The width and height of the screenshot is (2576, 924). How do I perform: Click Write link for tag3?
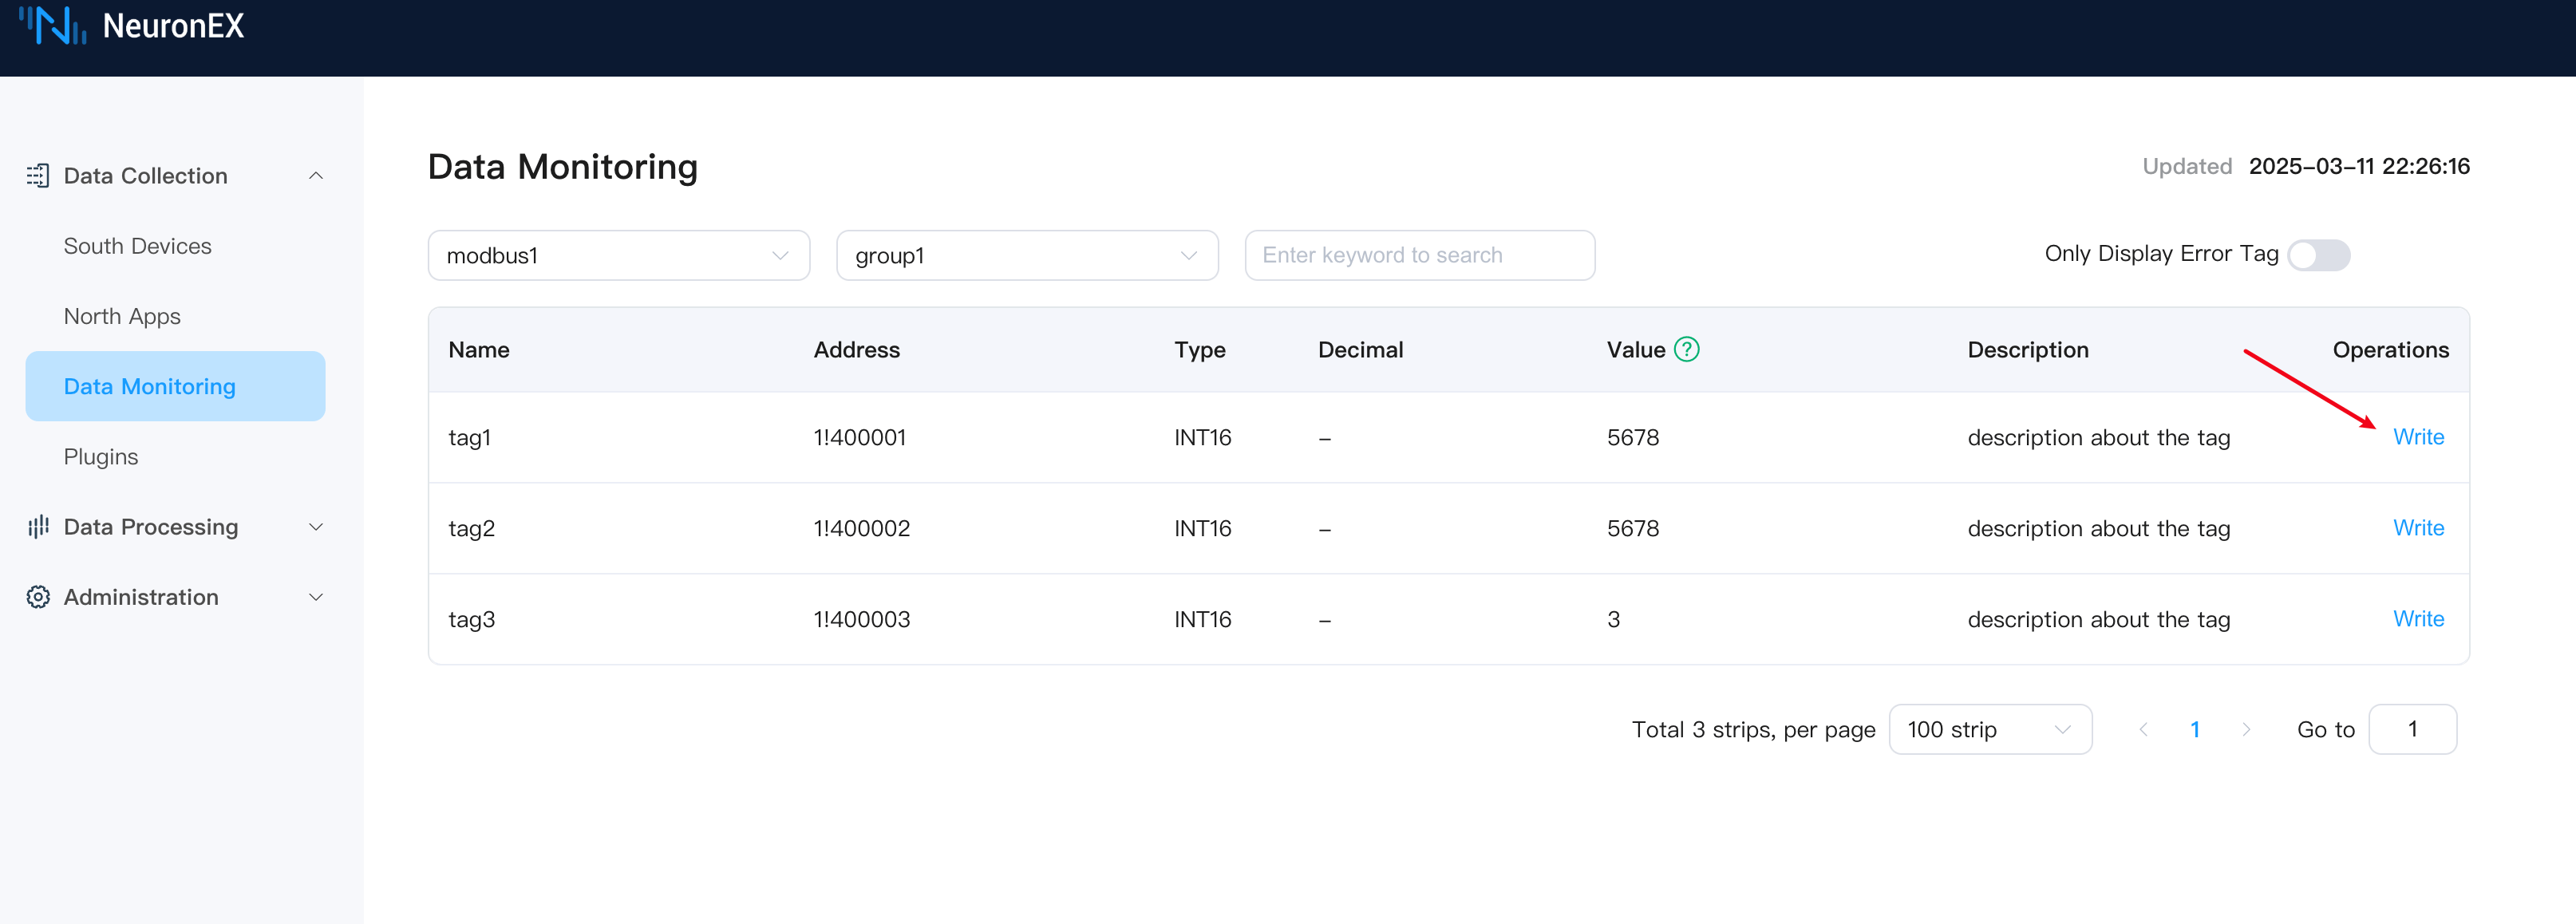tap(2417, 619)
